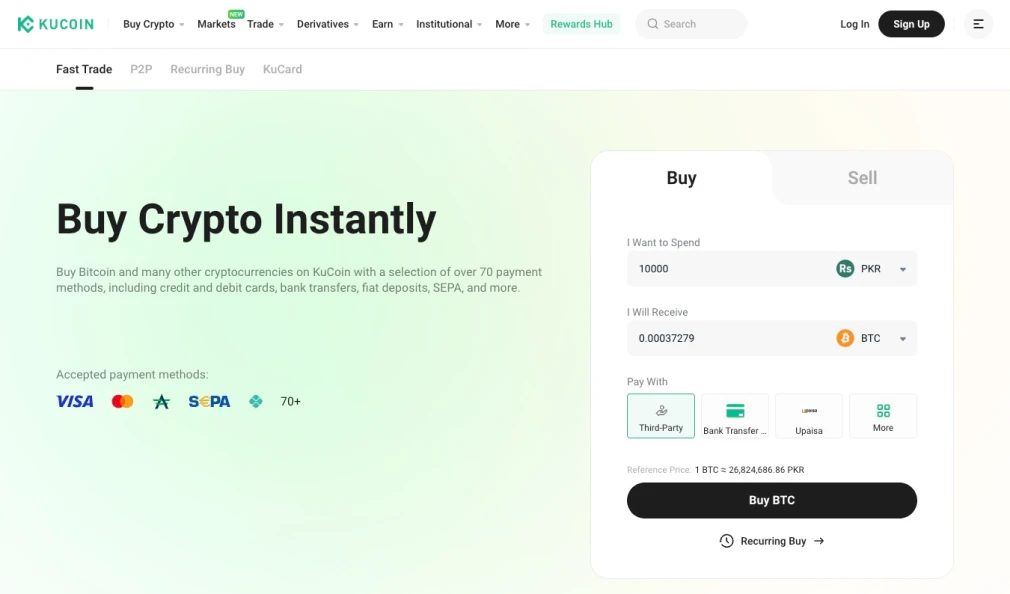
Task: Choose Upaisa as payment option
Action: (808, 415)
